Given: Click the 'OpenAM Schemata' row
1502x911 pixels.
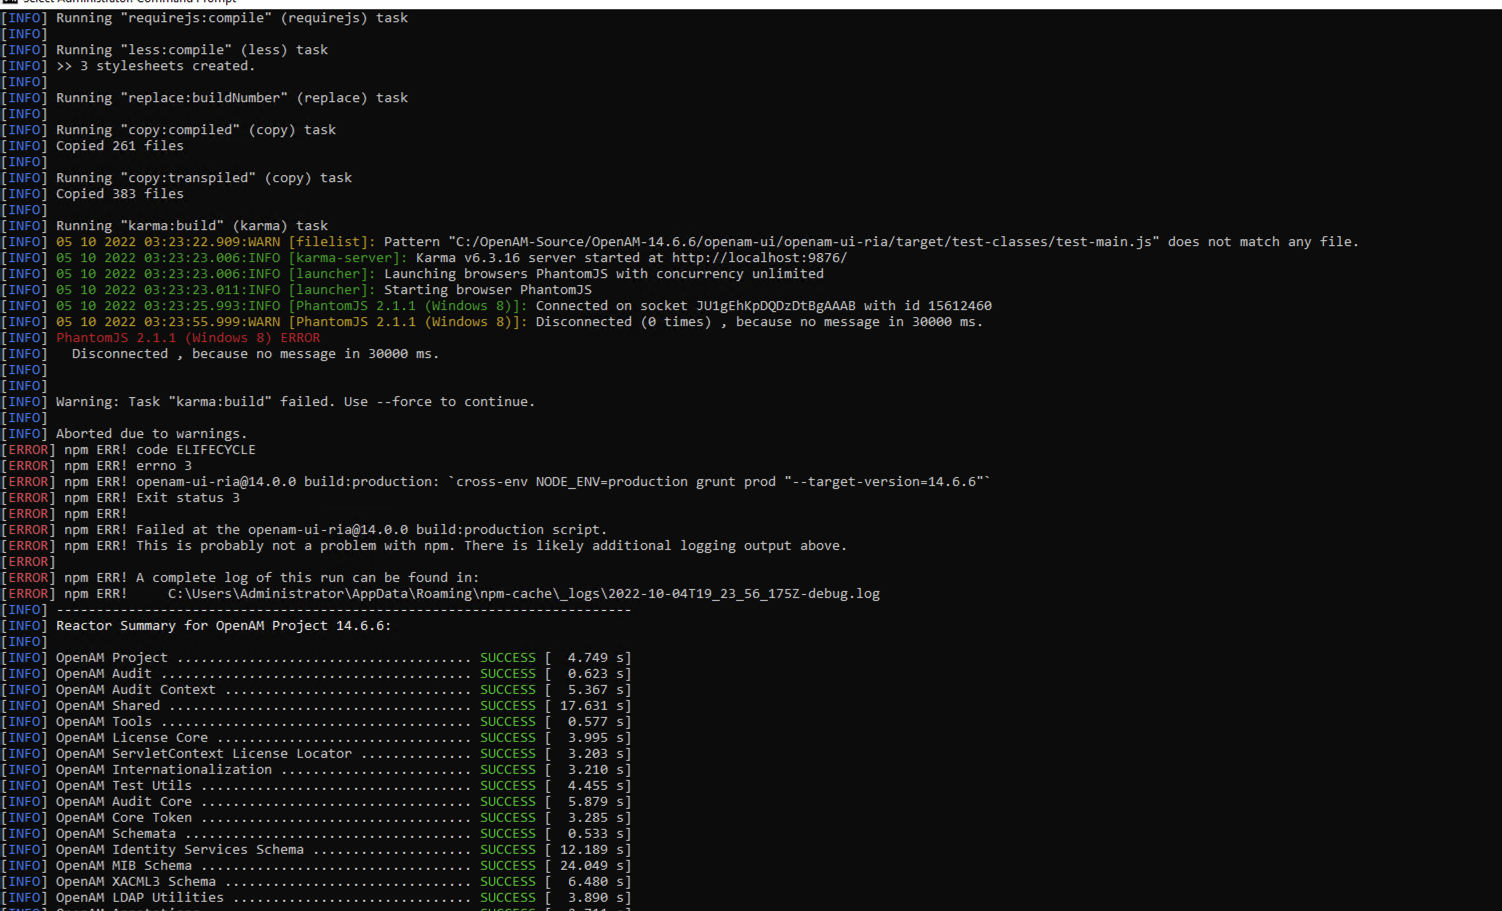Looking at the screenshot, I should 316,834.
